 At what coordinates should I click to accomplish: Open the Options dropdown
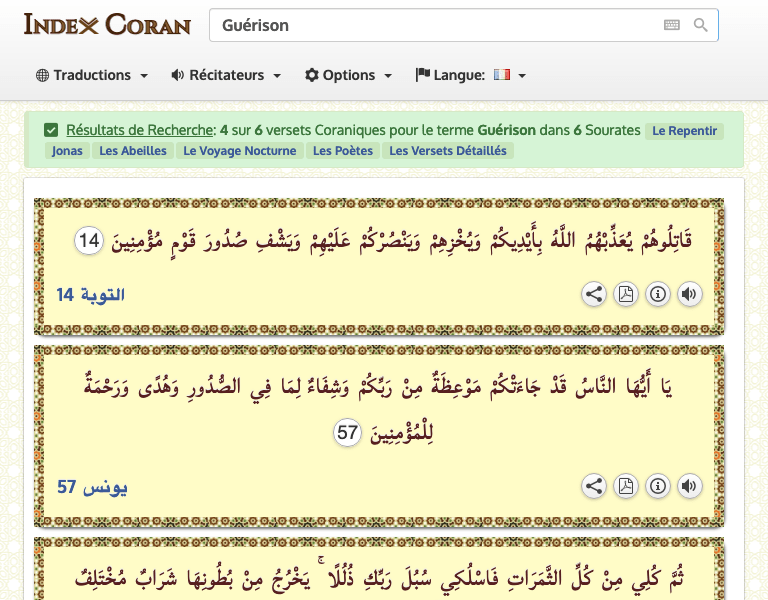(348, 75)
